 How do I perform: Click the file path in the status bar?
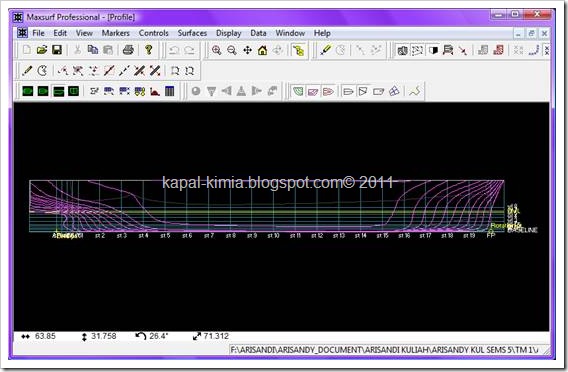pyautogui.click(x=384, y=350)
